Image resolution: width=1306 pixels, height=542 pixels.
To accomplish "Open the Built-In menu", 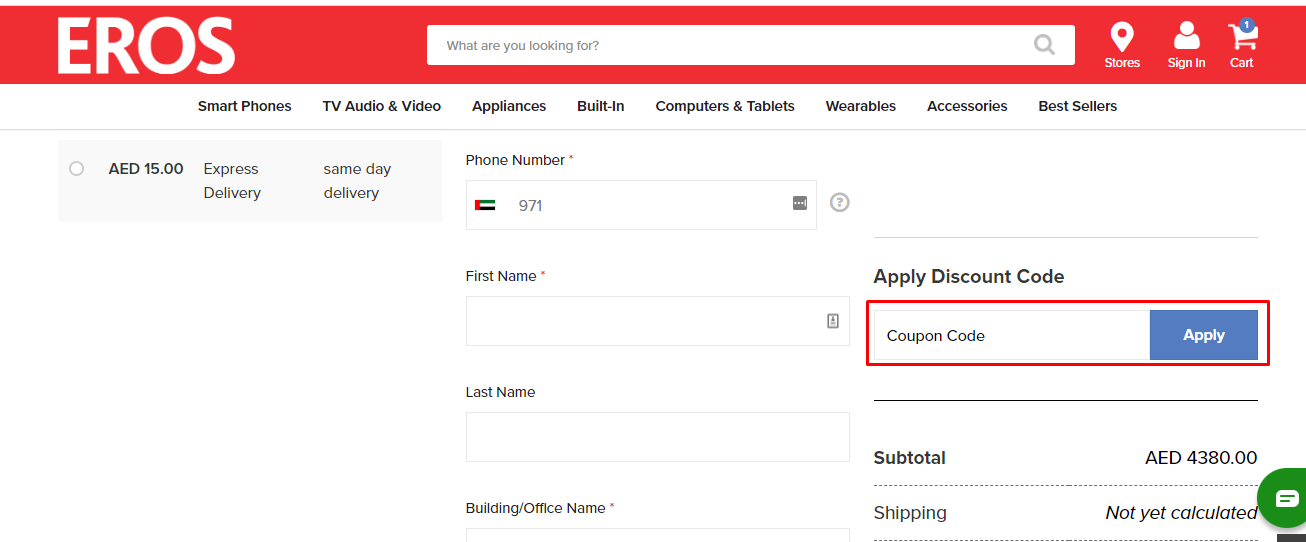I will (601, 106).
